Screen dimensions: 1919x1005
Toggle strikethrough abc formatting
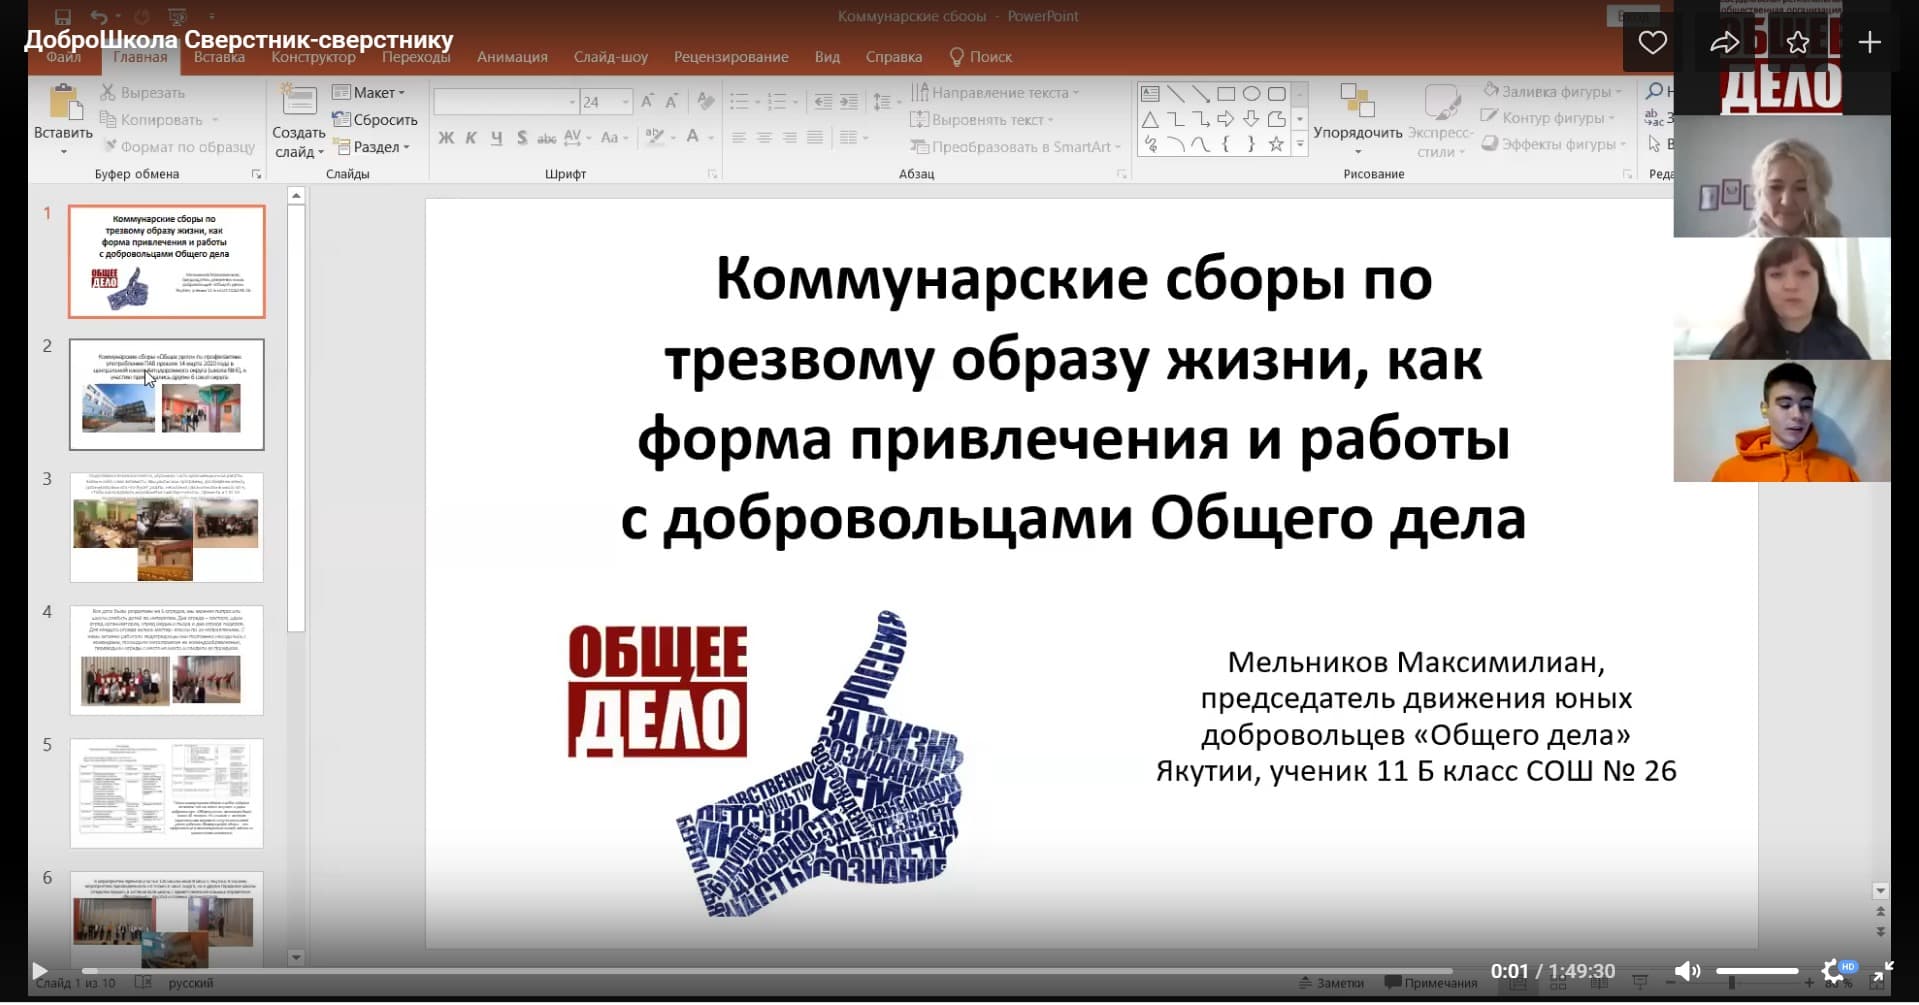point(547,138)
